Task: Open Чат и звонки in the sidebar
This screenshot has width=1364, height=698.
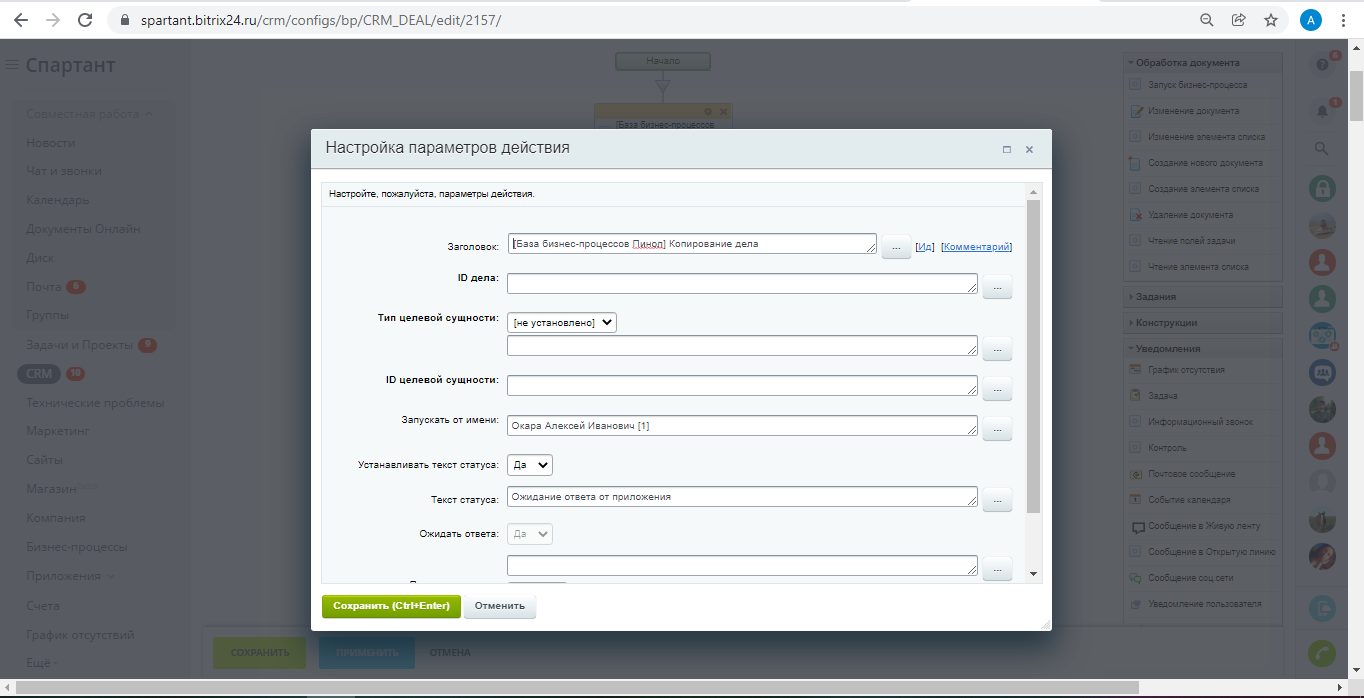Action: (x=64, y=171)
